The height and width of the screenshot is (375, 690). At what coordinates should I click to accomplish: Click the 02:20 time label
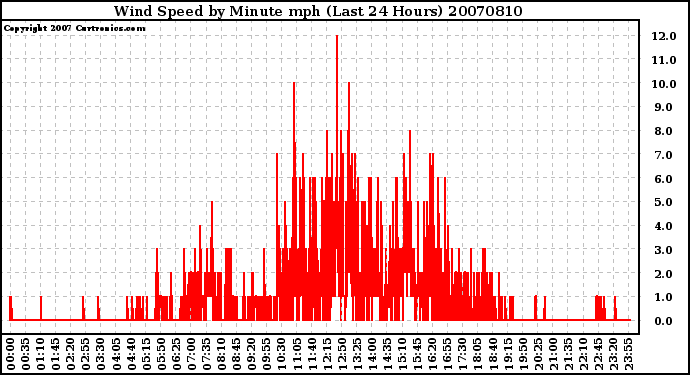(x=71, y=354)
